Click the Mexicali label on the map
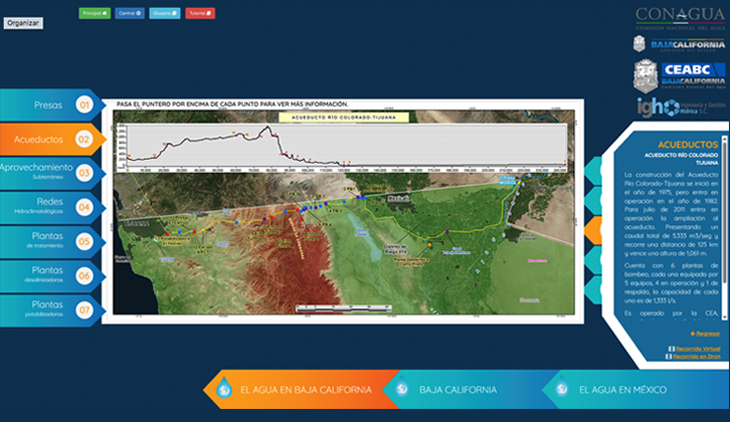730x422 pixels. point(398,198)
